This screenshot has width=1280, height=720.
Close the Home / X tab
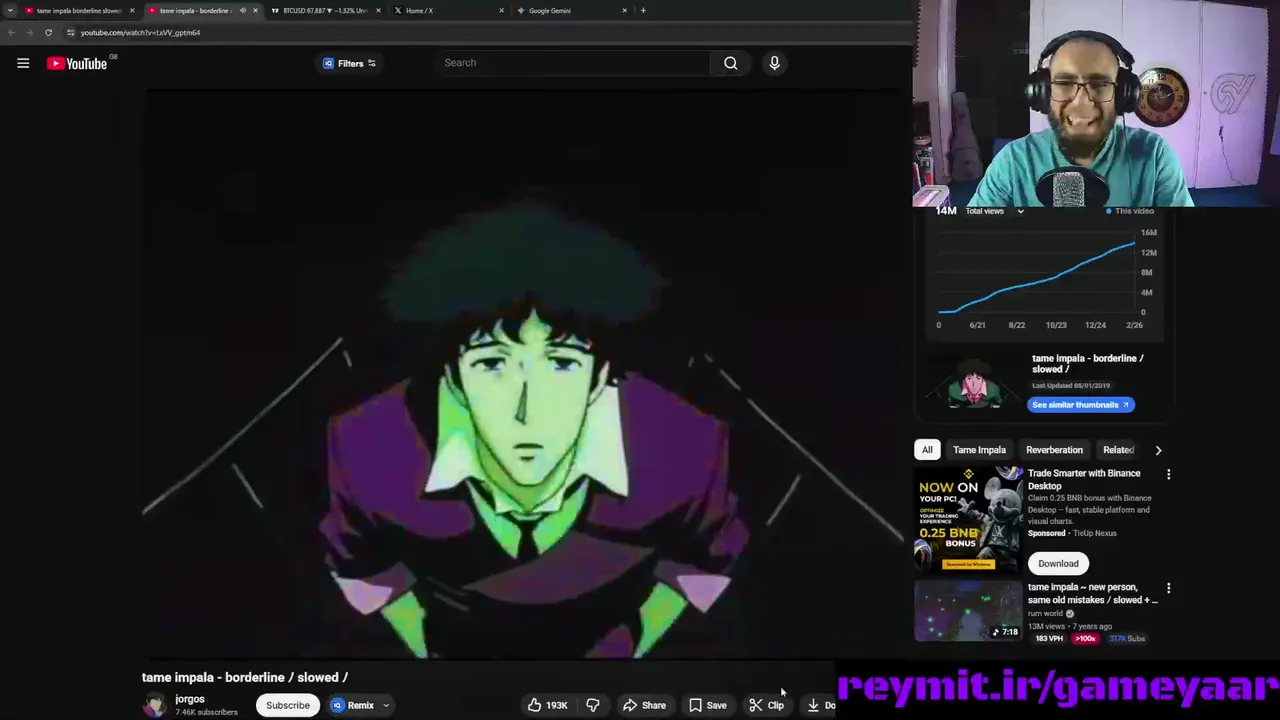pyautogui.click(x=501, y=10)
